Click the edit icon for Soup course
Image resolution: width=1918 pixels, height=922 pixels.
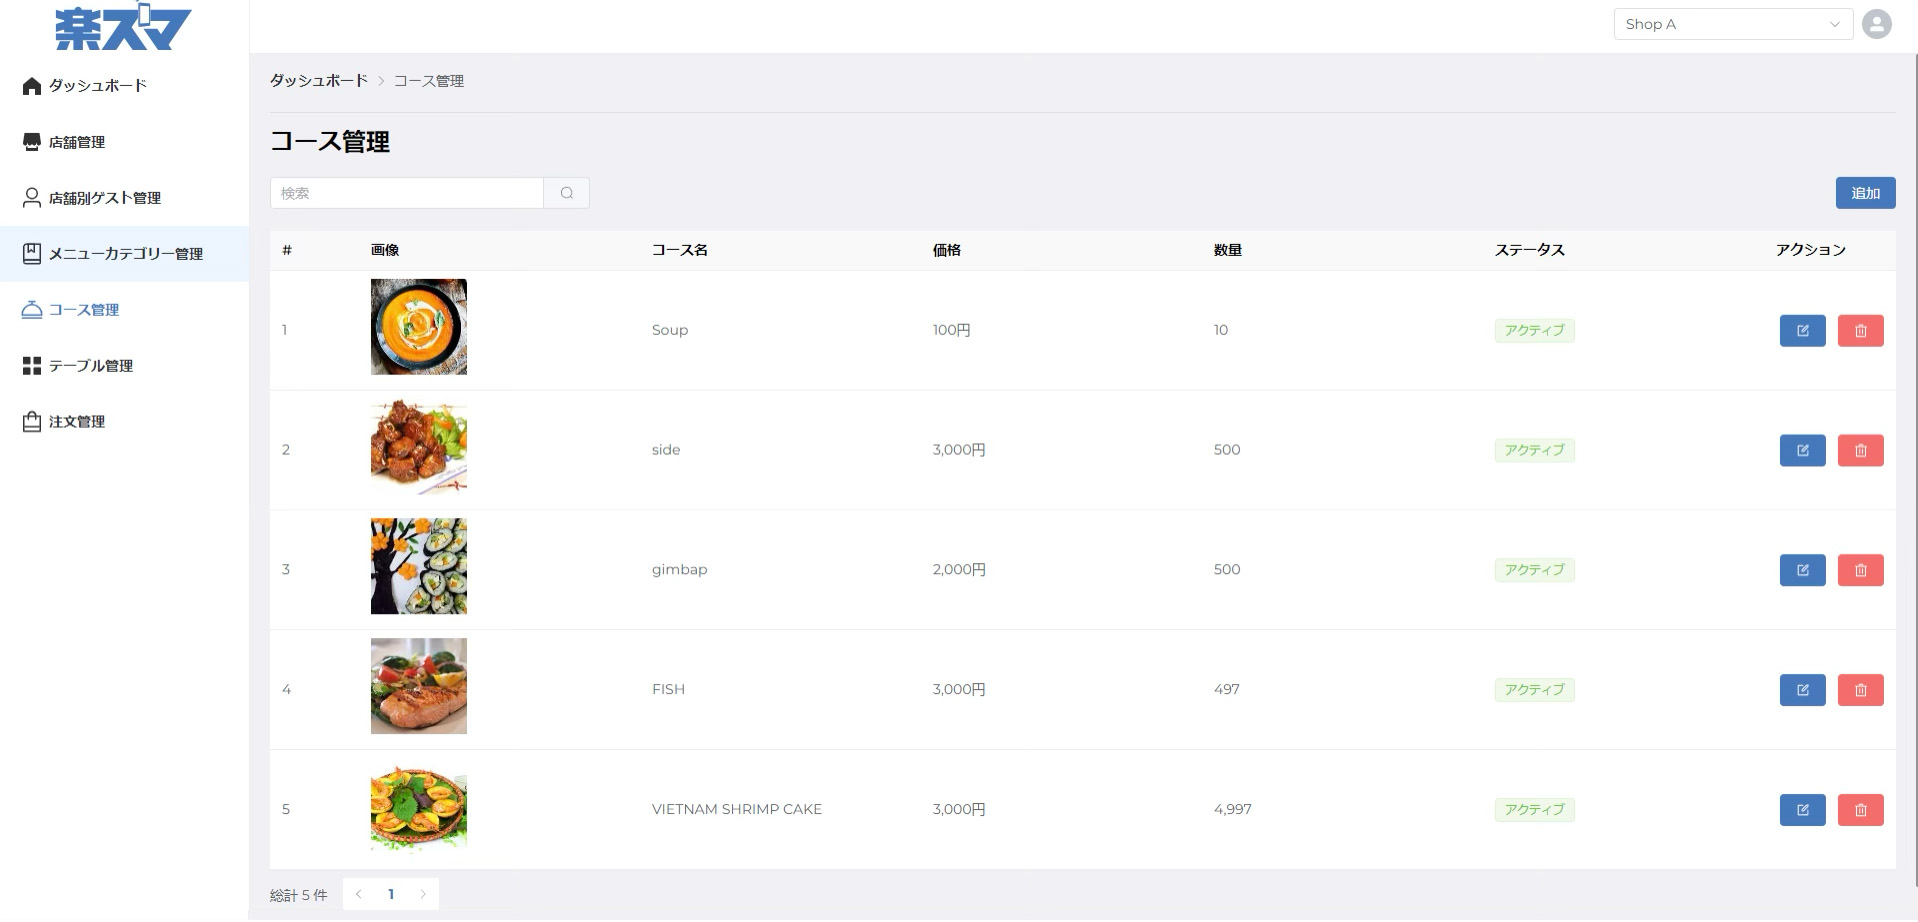1802,330
